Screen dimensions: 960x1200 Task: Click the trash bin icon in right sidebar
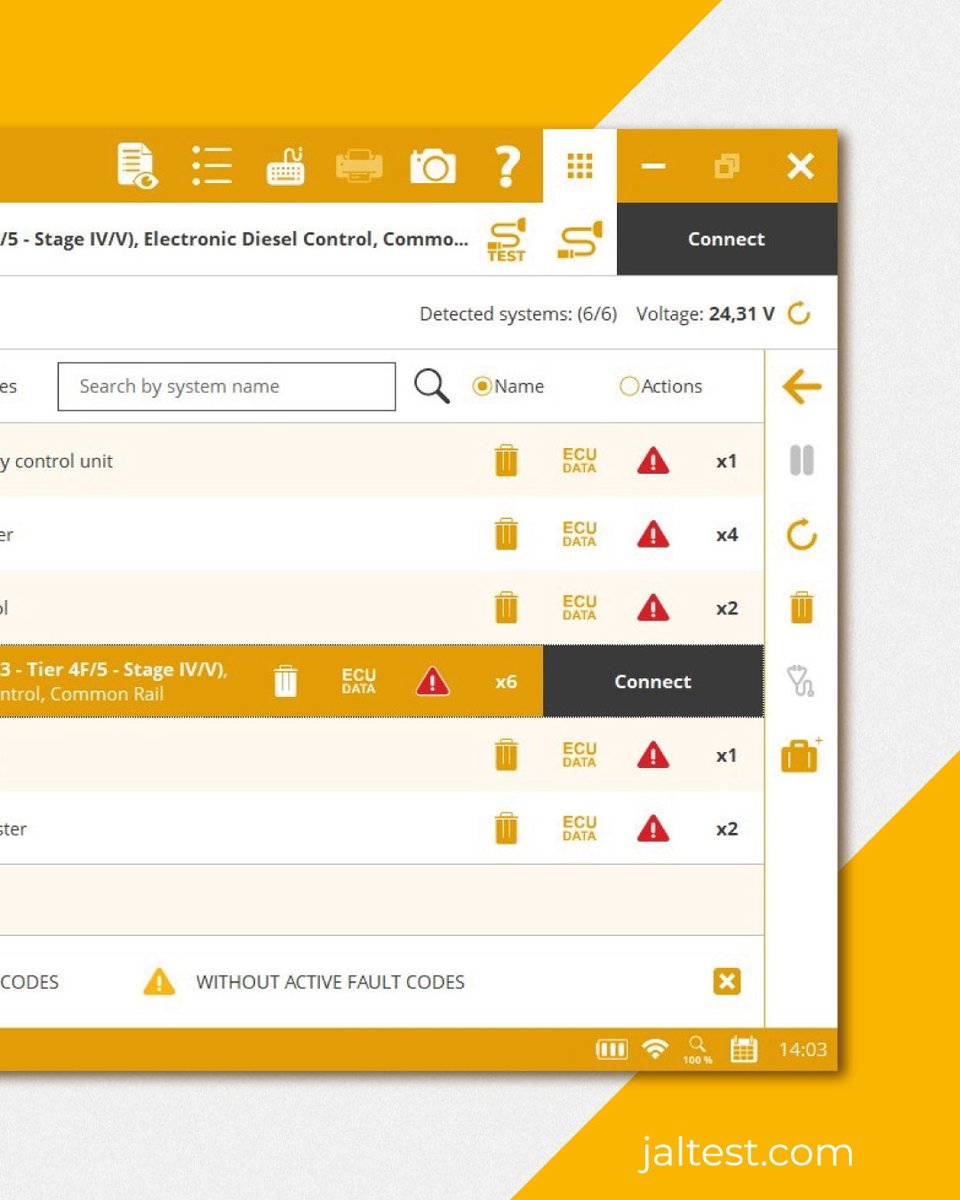(x=801, y=608)
